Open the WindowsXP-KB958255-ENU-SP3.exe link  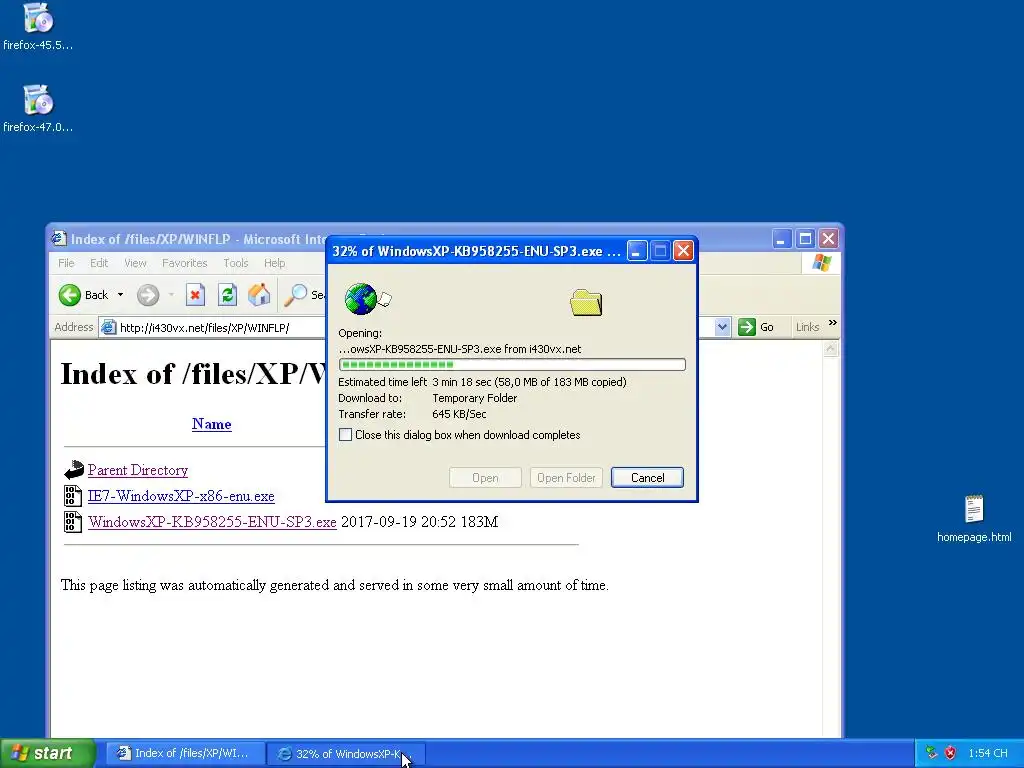tap(212, 522)
